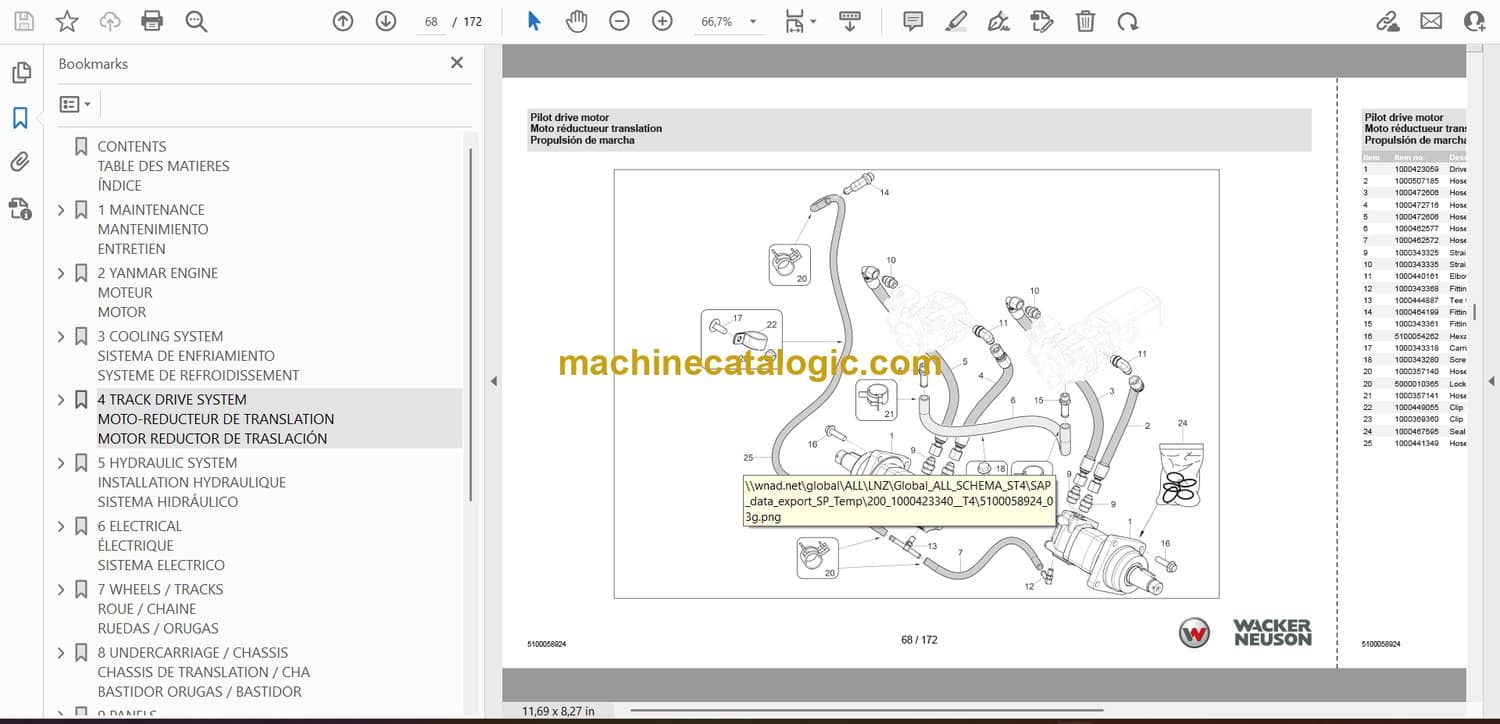Toggle the Bookmarks panel icon in sidebar
Viewport: 1500px width, 724px height.
point(20,118)
